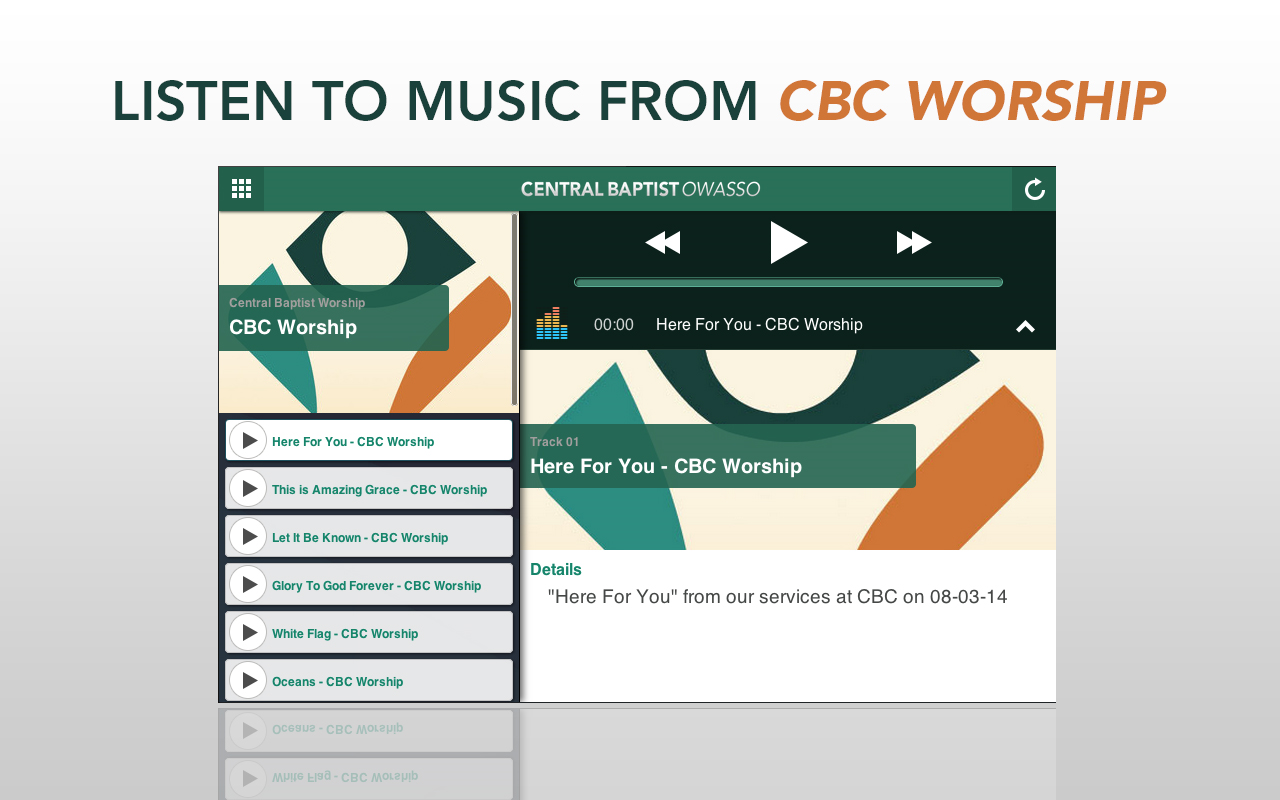Image resolution: width=1280 pixels, height=800 pixels.
Task: Expand the Track 01 banner overlay
Action: tap(717, 453)
